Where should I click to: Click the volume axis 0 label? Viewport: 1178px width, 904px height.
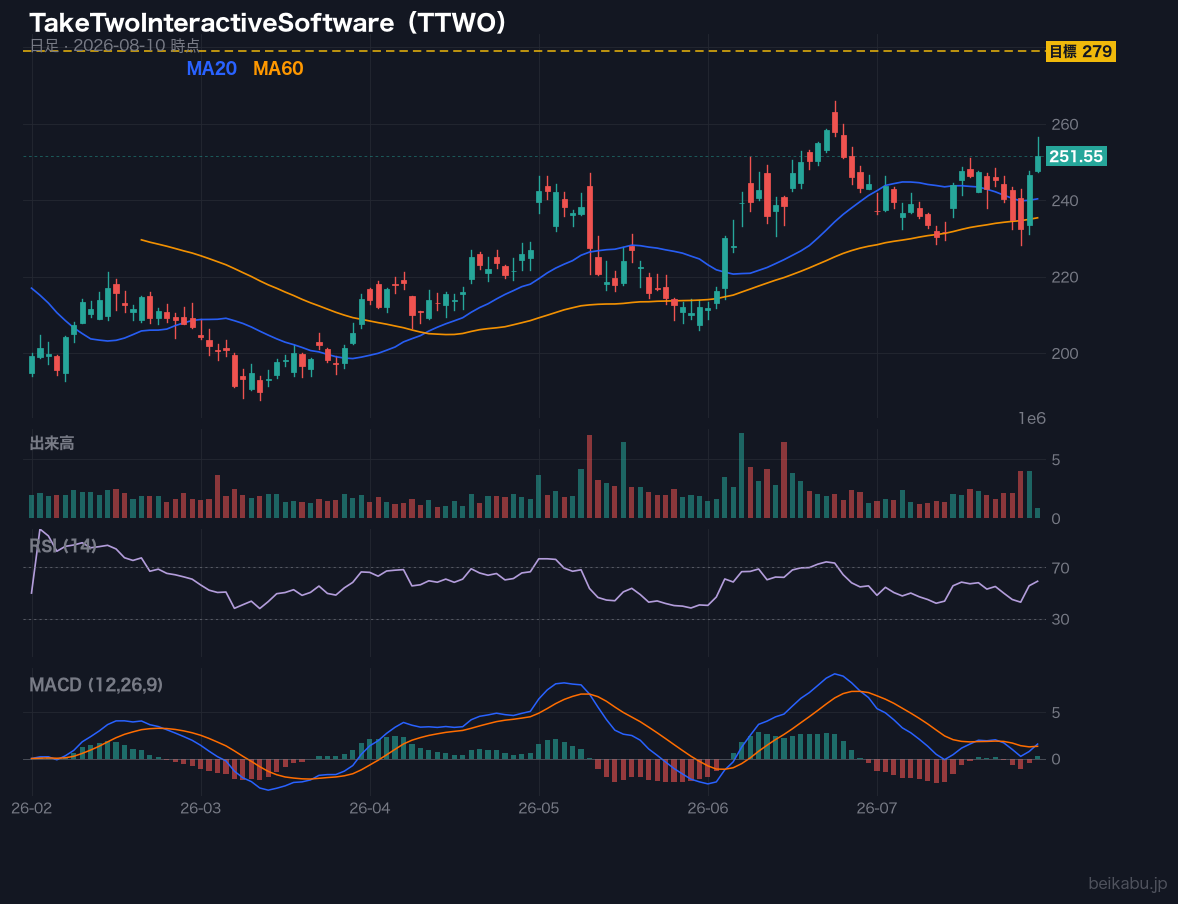(1056, 519)
